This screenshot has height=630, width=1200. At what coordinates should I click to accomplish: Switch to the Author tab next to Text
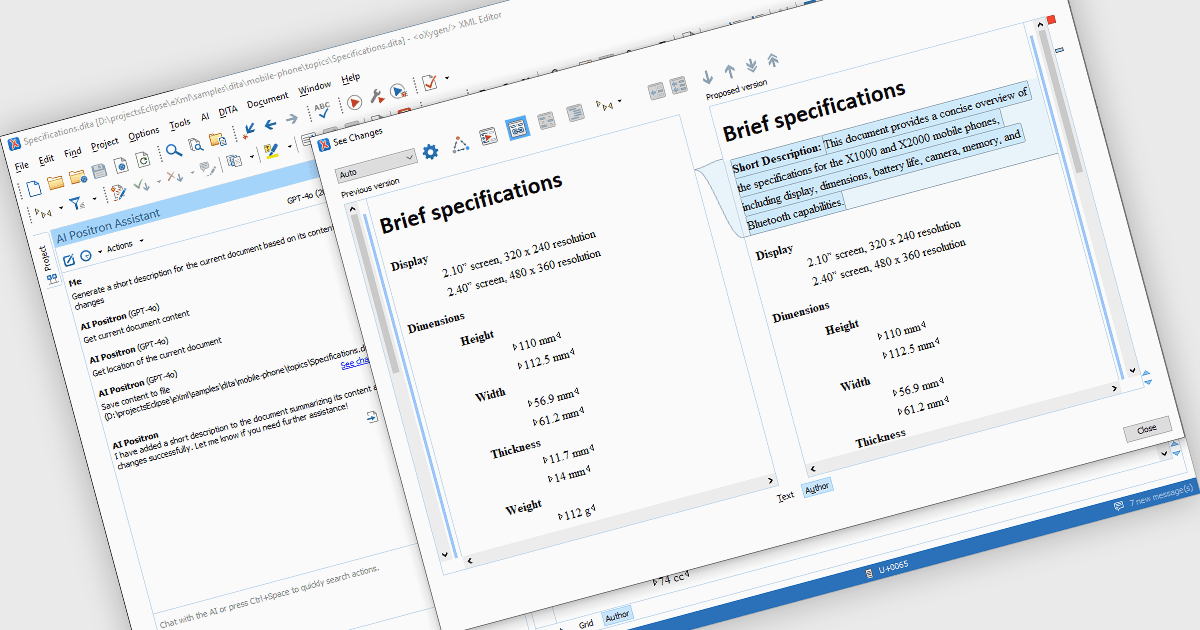click(x=816, y=487)
